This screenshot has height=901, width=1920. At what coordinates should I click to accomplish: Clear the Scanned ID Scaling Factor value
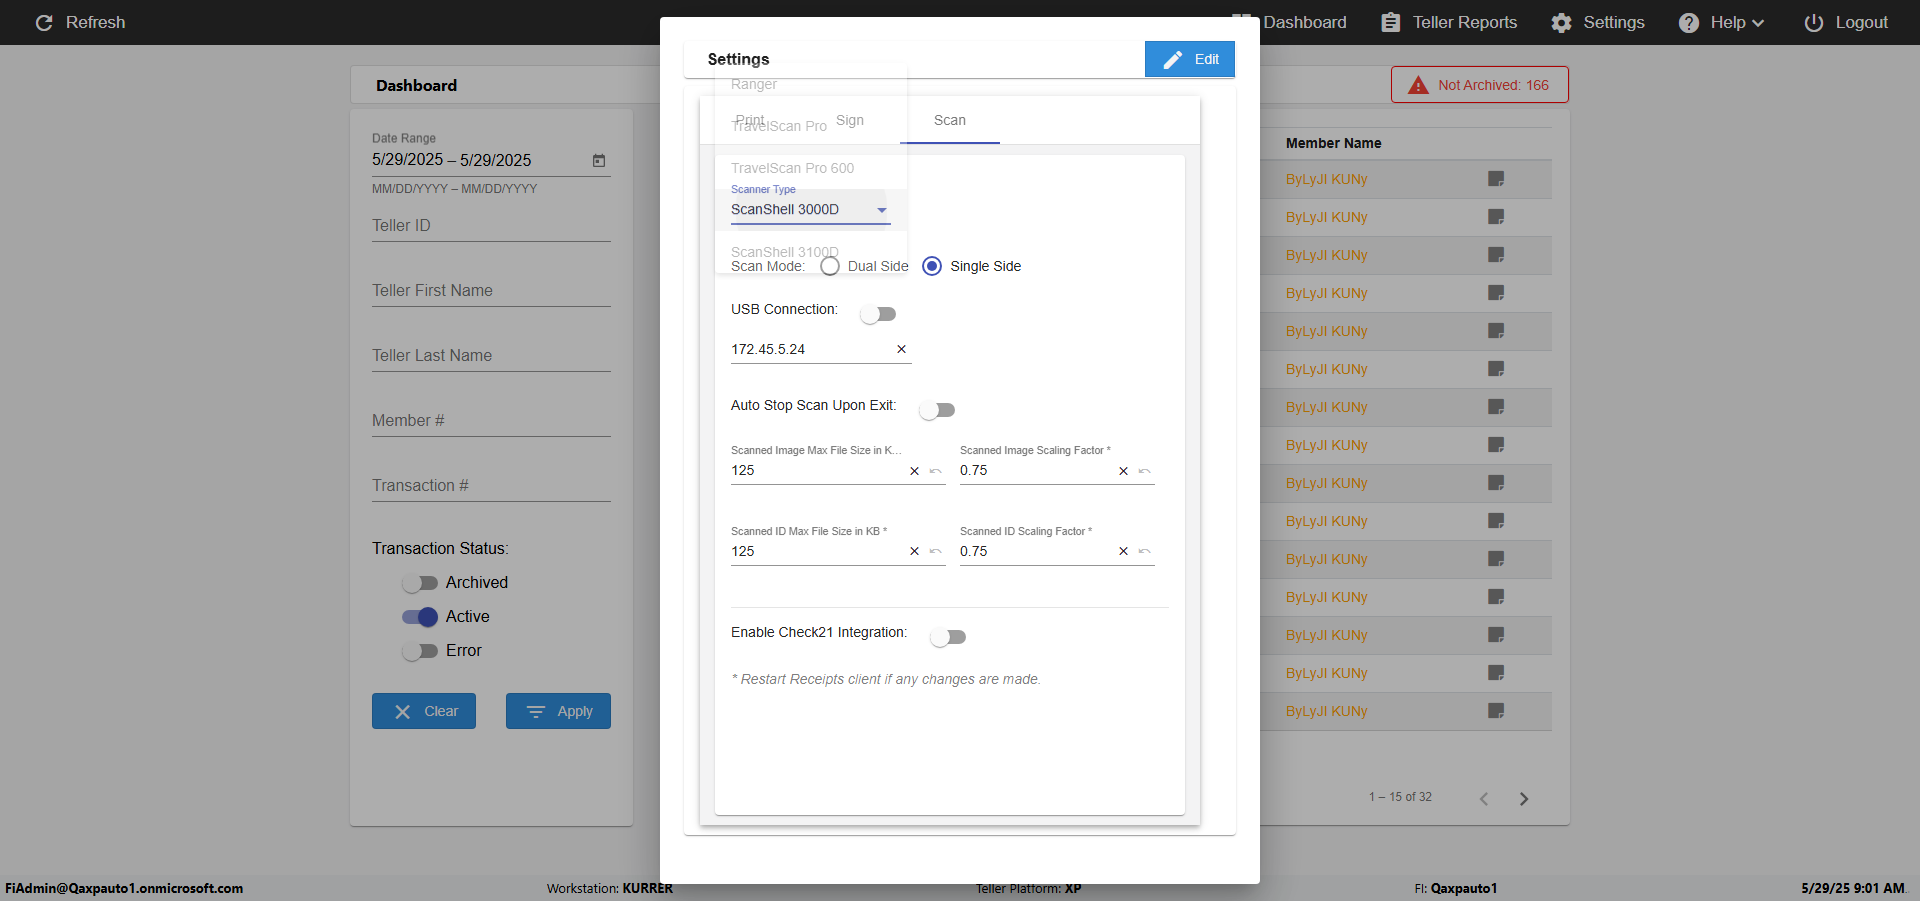tap(1123, 551)
